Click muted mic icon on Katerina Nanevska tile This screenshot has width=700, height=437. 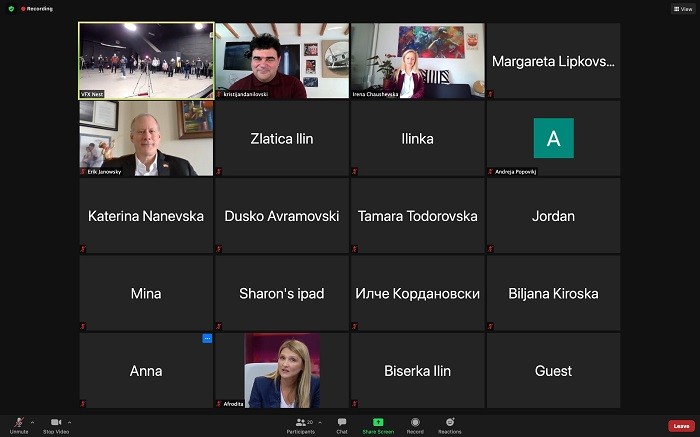point(83,249)
